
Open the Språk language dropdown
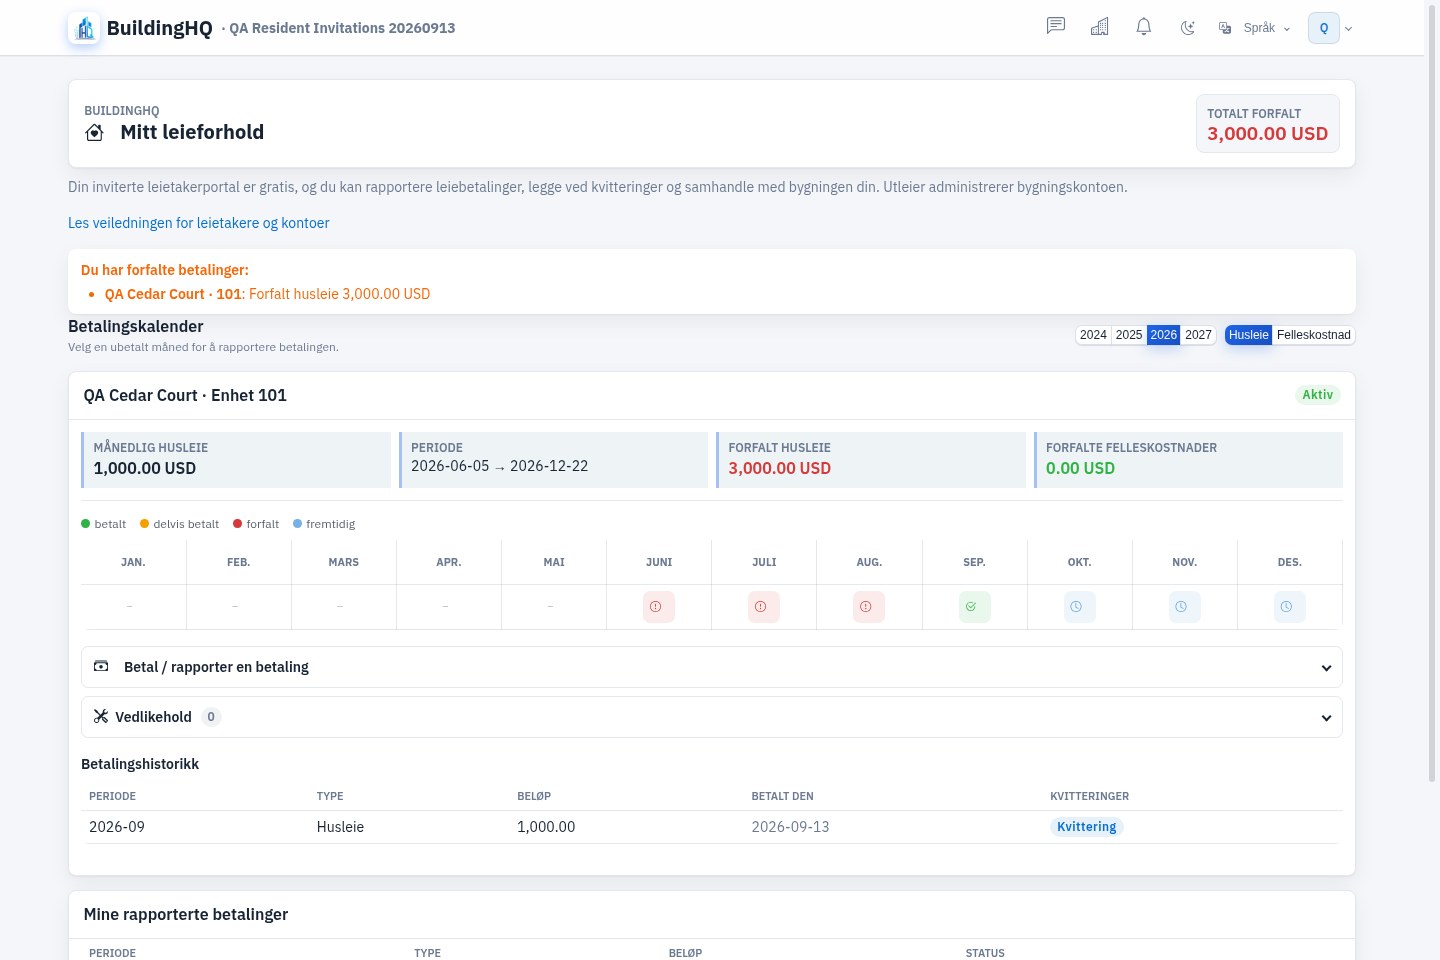(x=1254, y=28)
